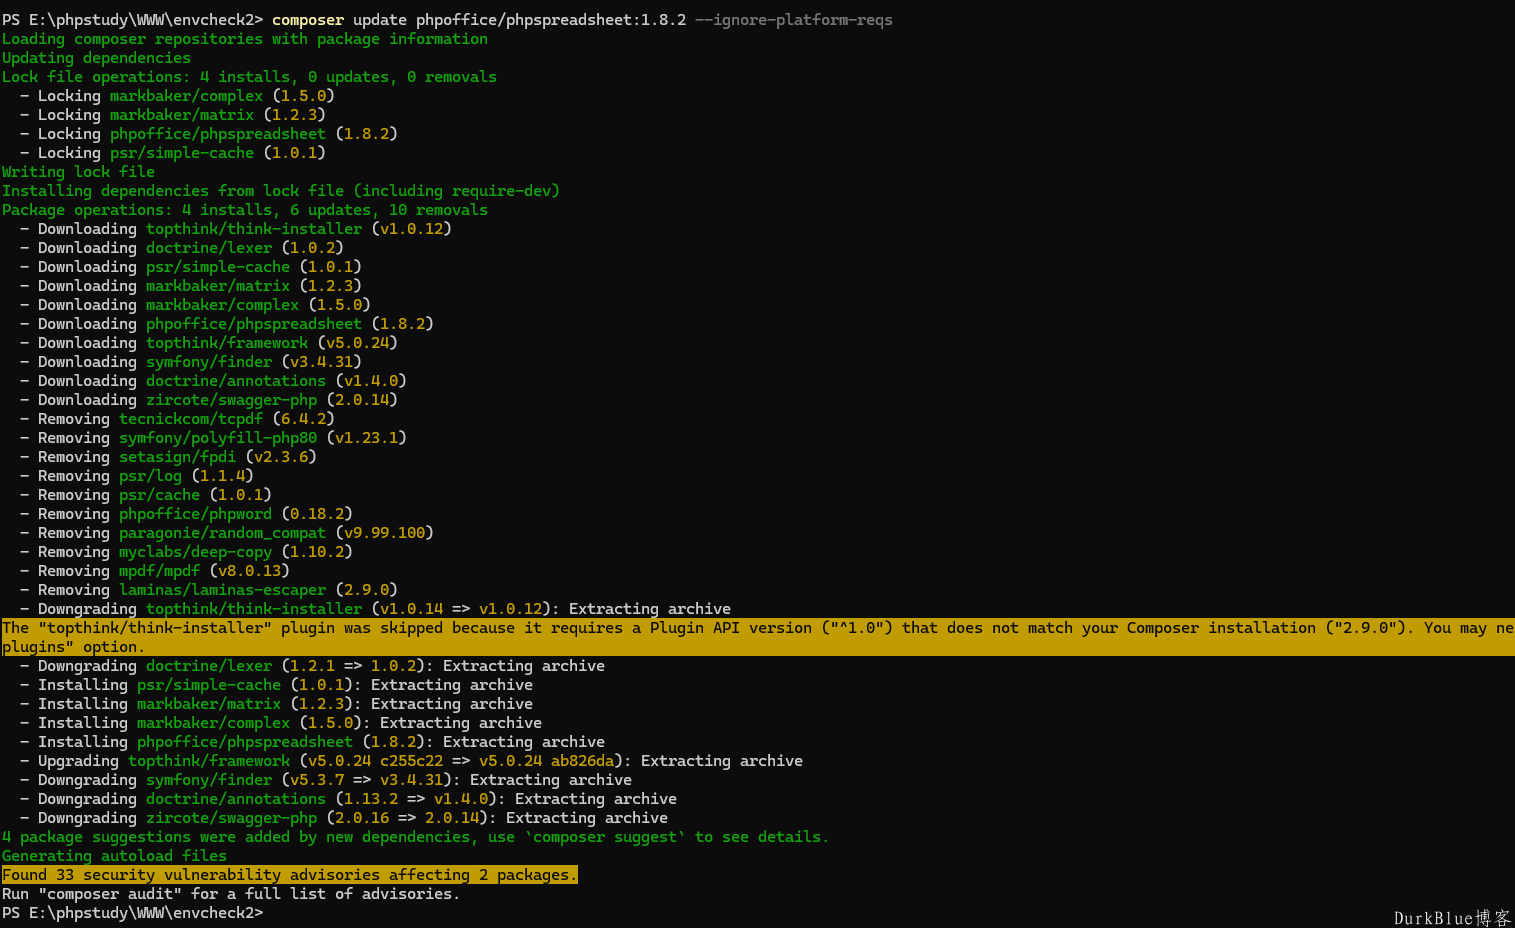
Task: Click the 'Generating autoload files' line
Action: point(112,855)
